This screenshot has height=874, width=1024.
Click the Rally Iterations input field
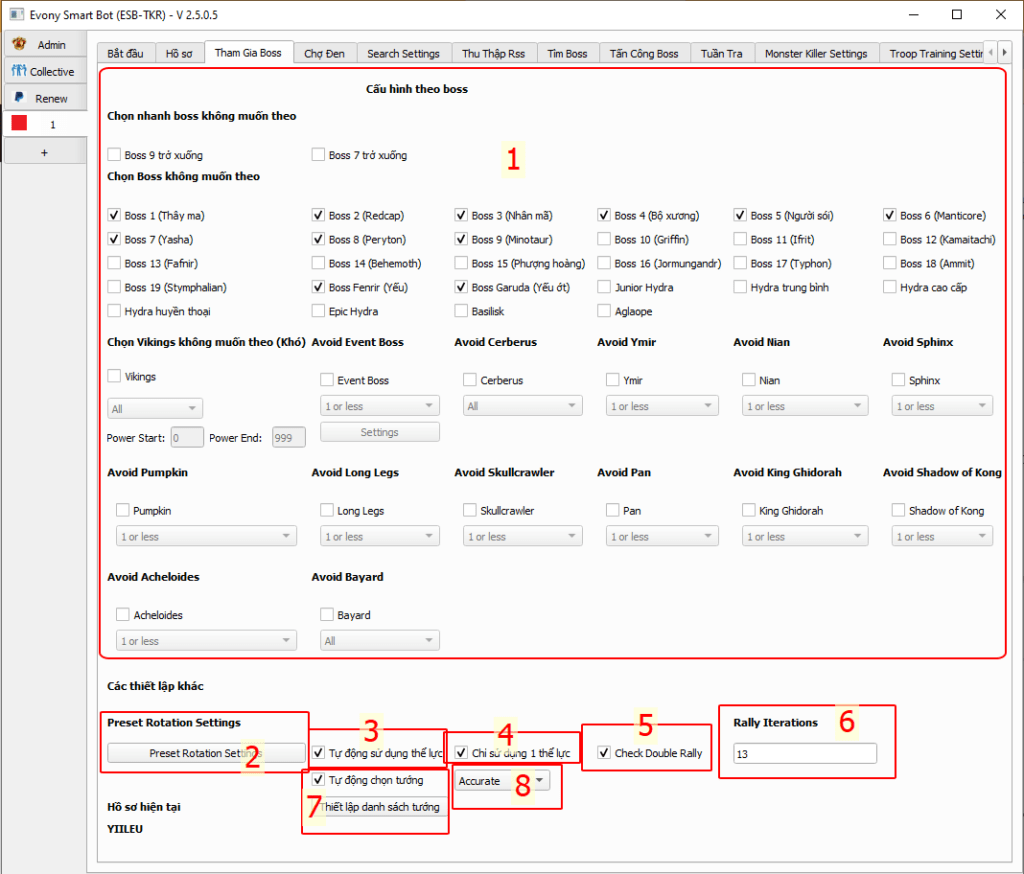click(804, 754)
